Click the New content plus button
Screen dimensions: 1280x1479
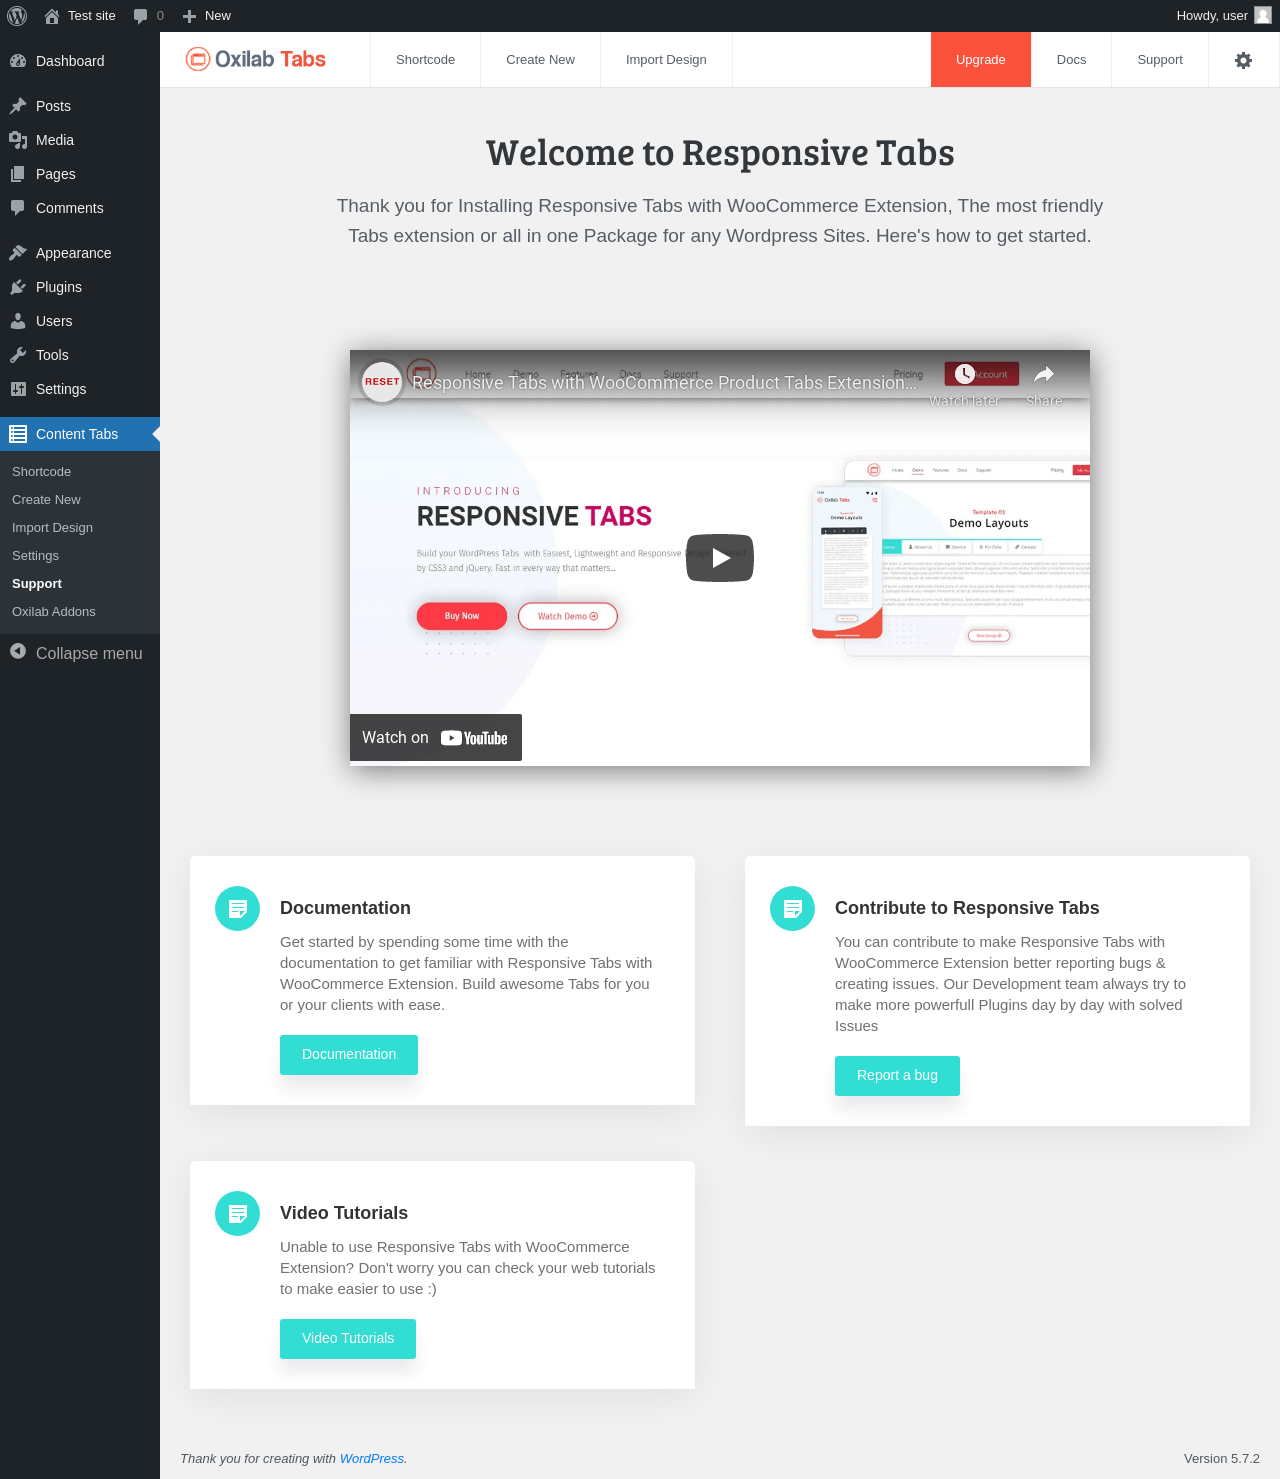(207, 16)
